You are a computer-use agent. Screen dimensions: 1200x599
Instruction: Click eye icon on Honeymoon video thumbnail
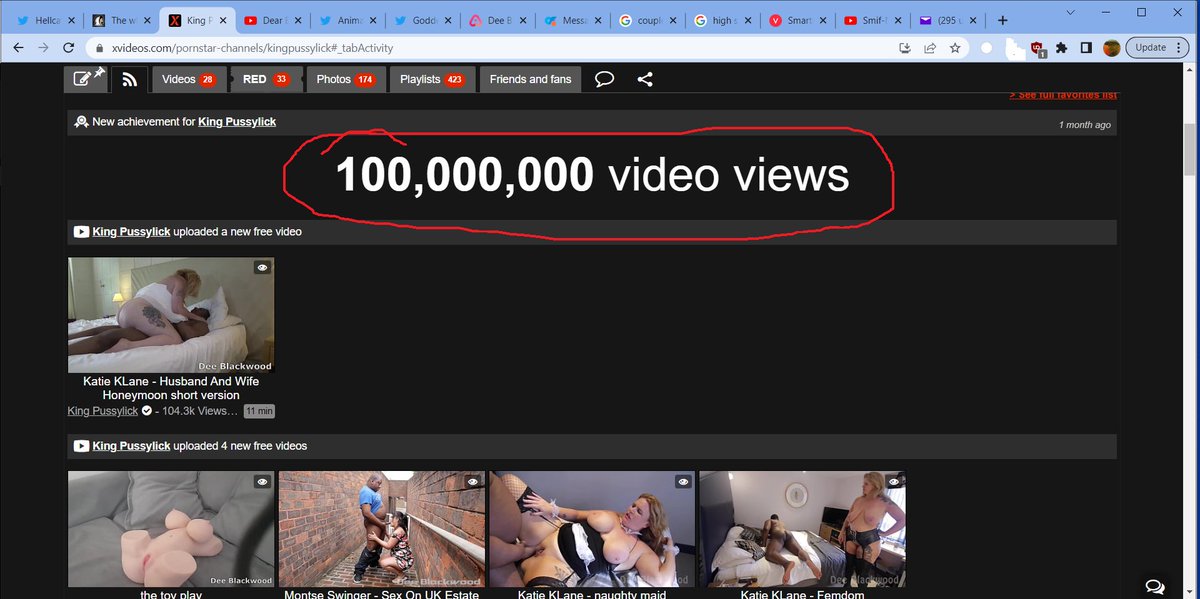(262, 268)
